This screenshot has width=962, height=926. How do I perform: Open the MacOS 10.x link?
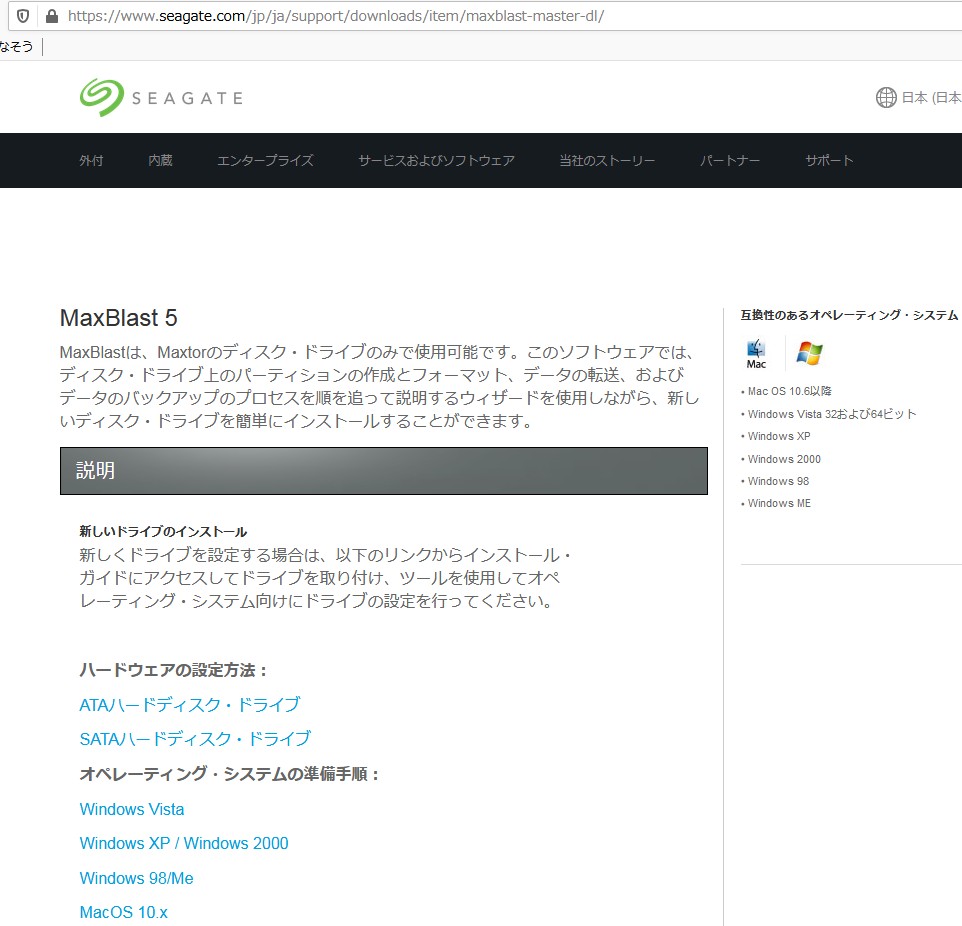[123, 912]
